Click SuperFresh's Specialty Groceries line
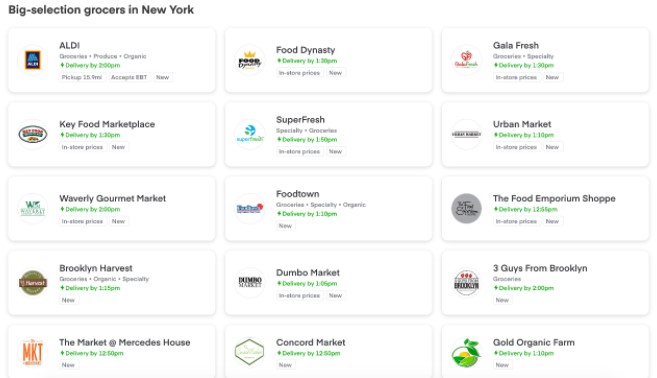 tap(306, 130)
